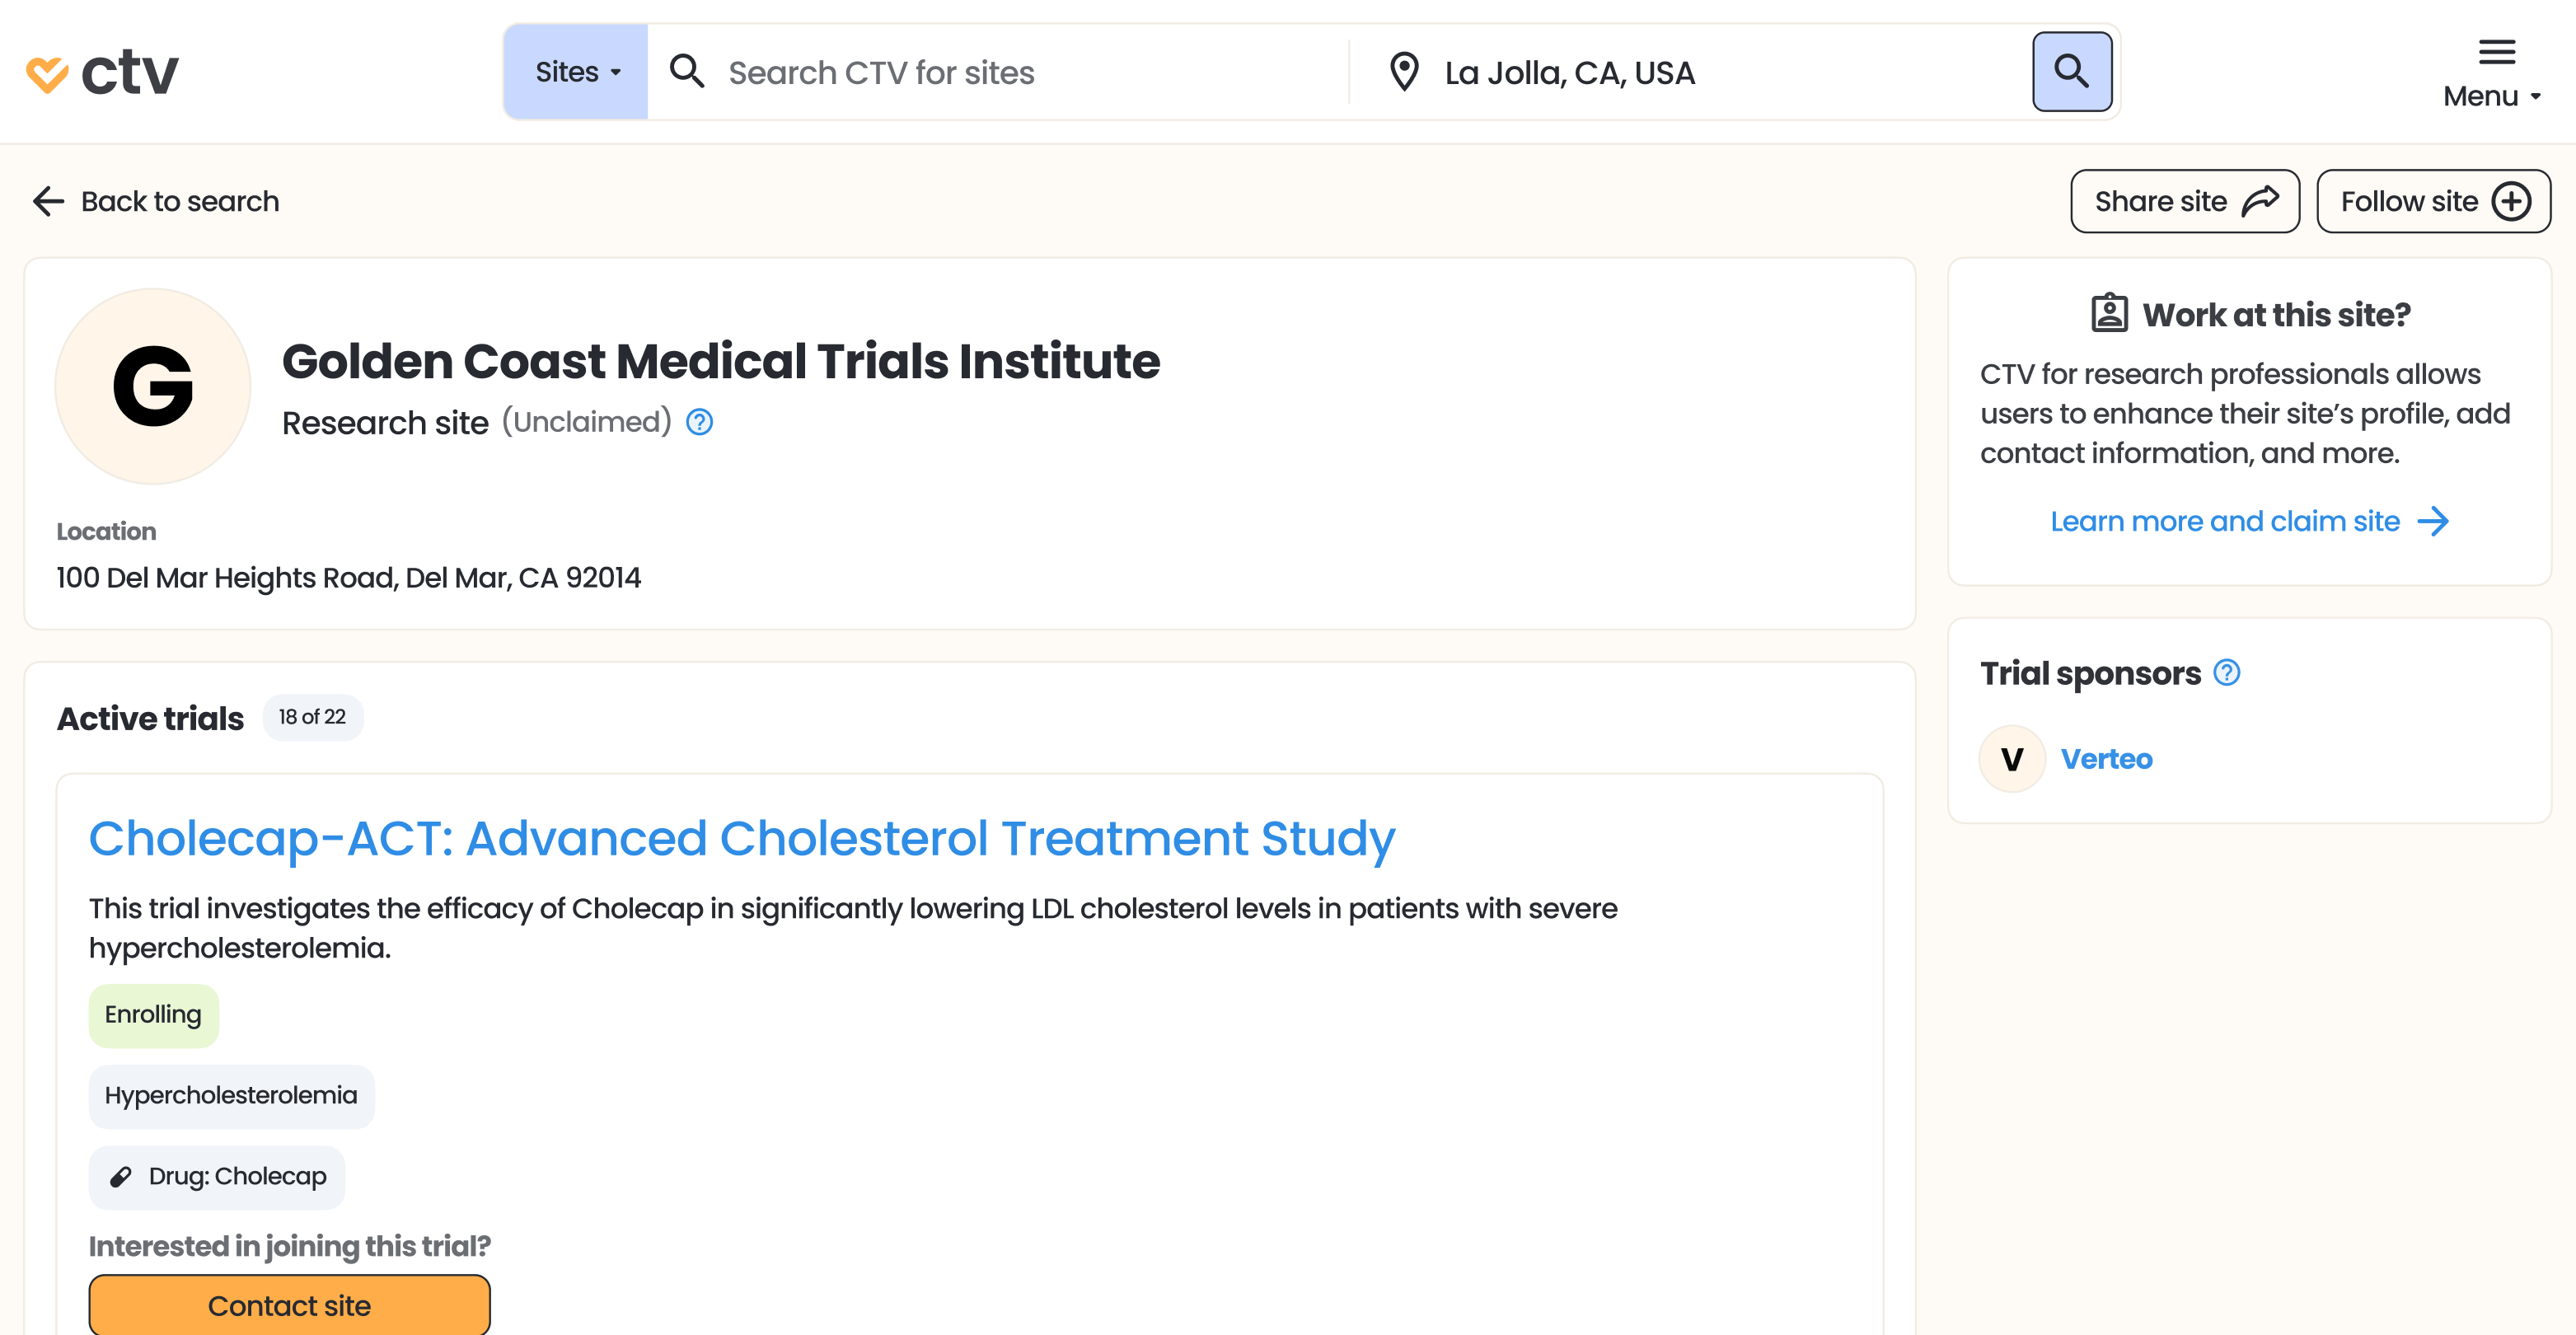Click the back arrow icon

click(x=48, y=201)
